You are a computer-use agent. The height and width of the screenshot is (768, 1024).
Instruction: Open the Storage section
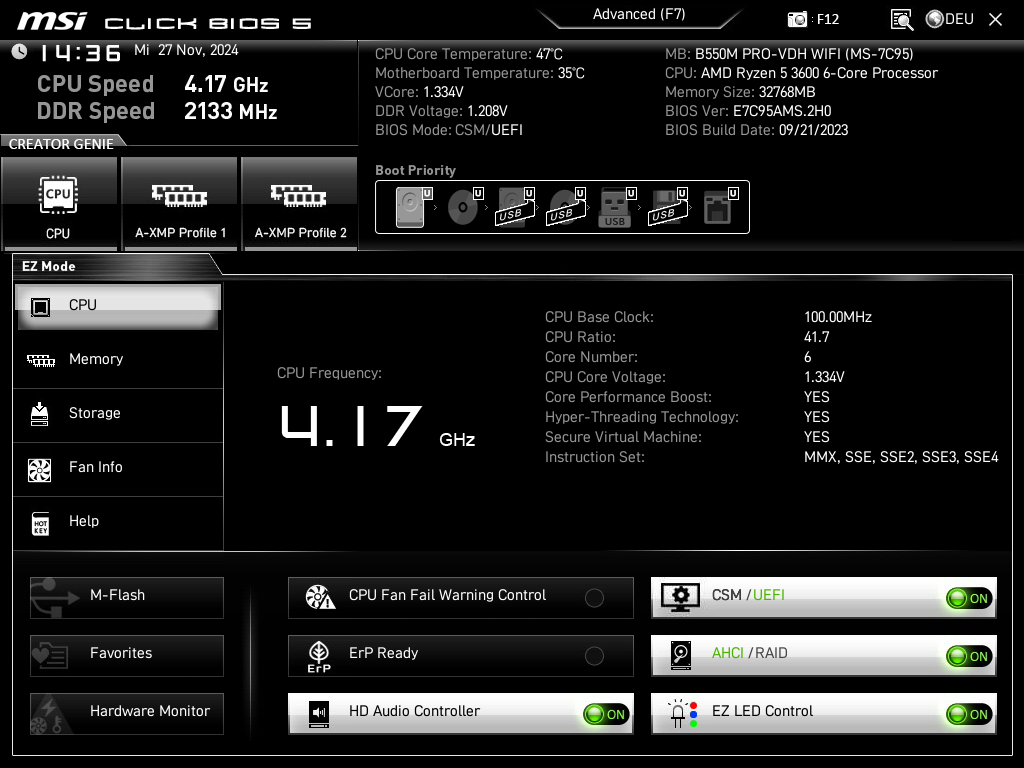(x=118, y=414)
